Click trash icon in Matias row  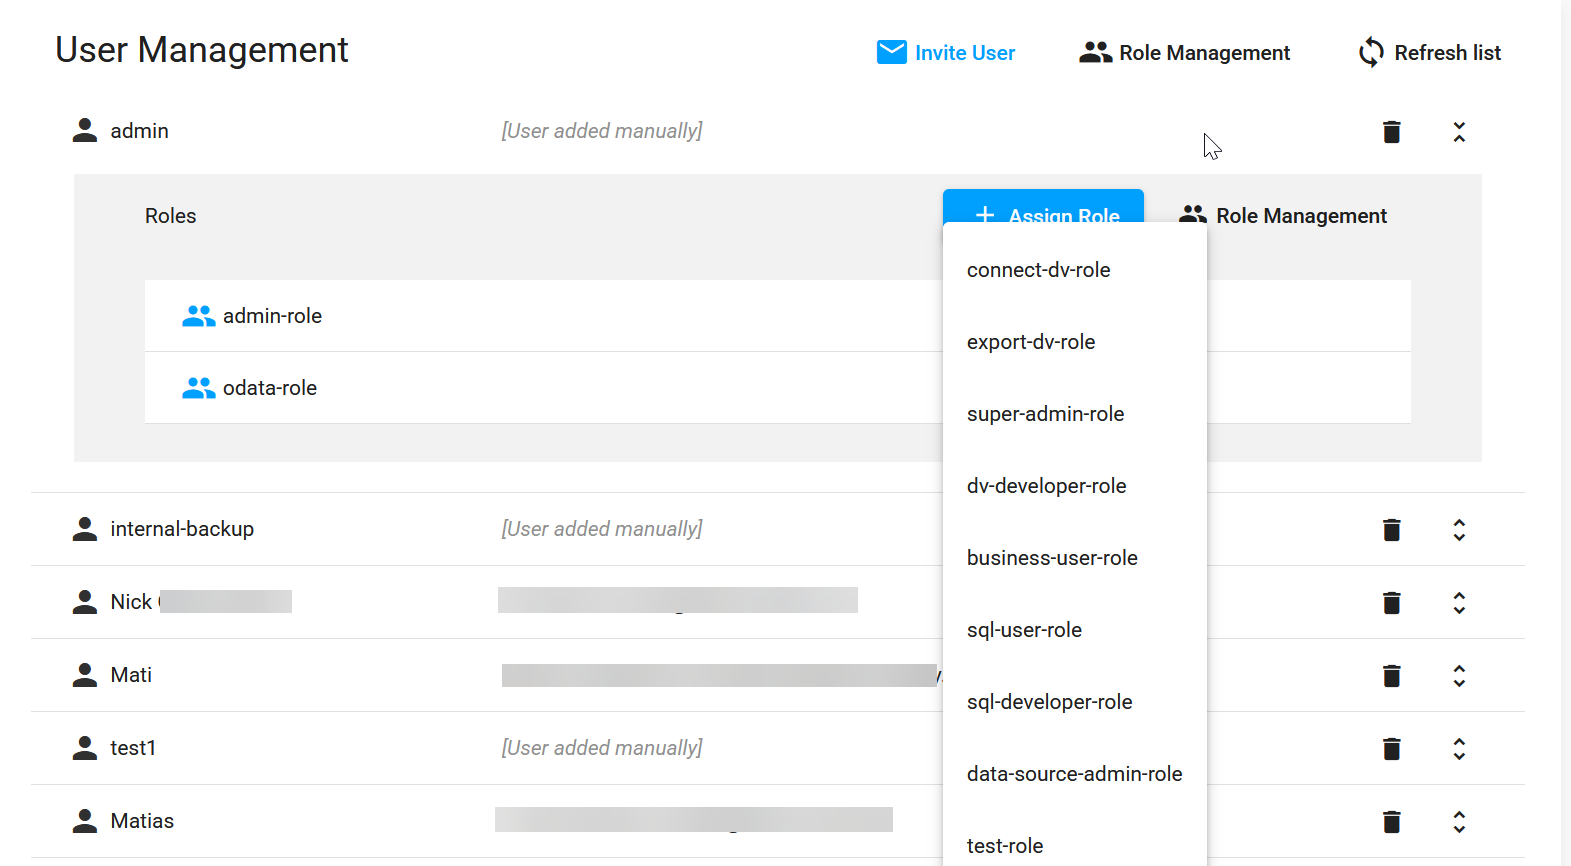click(1391, 822)
